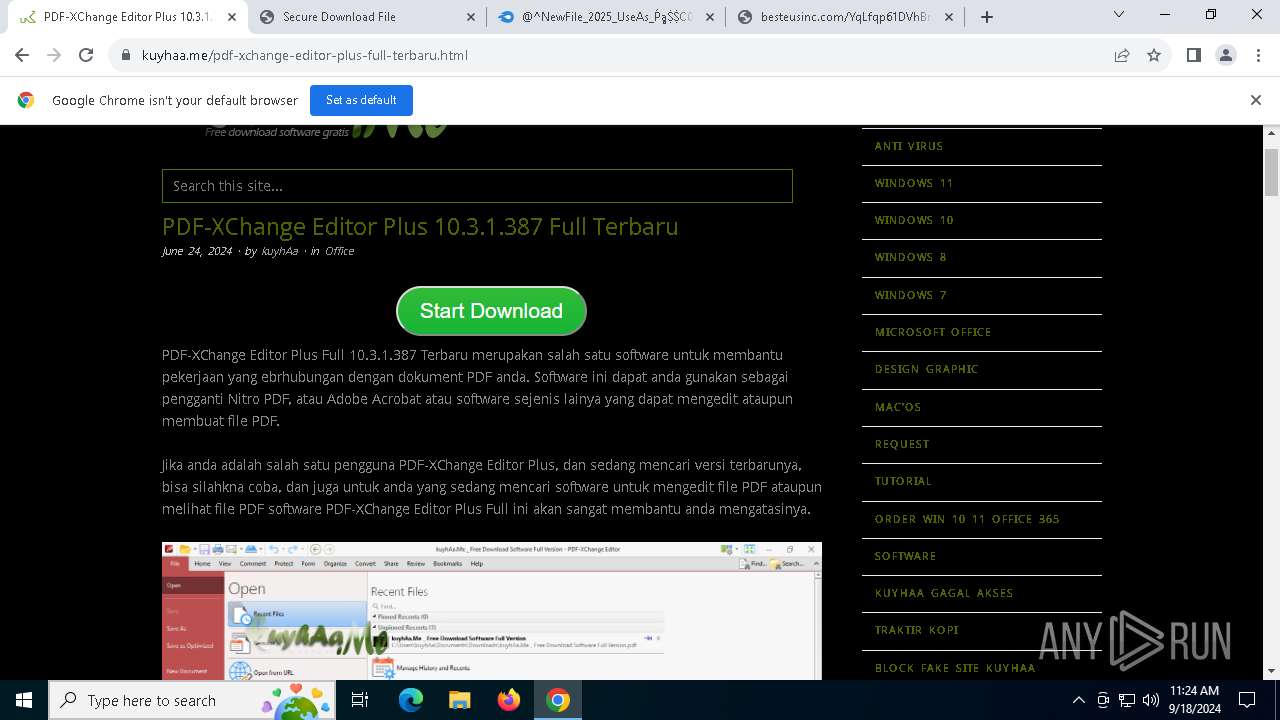Viewport: 1280px width, 720px height.
Task: Open the Windows Start menu
Action: [24, 700]
